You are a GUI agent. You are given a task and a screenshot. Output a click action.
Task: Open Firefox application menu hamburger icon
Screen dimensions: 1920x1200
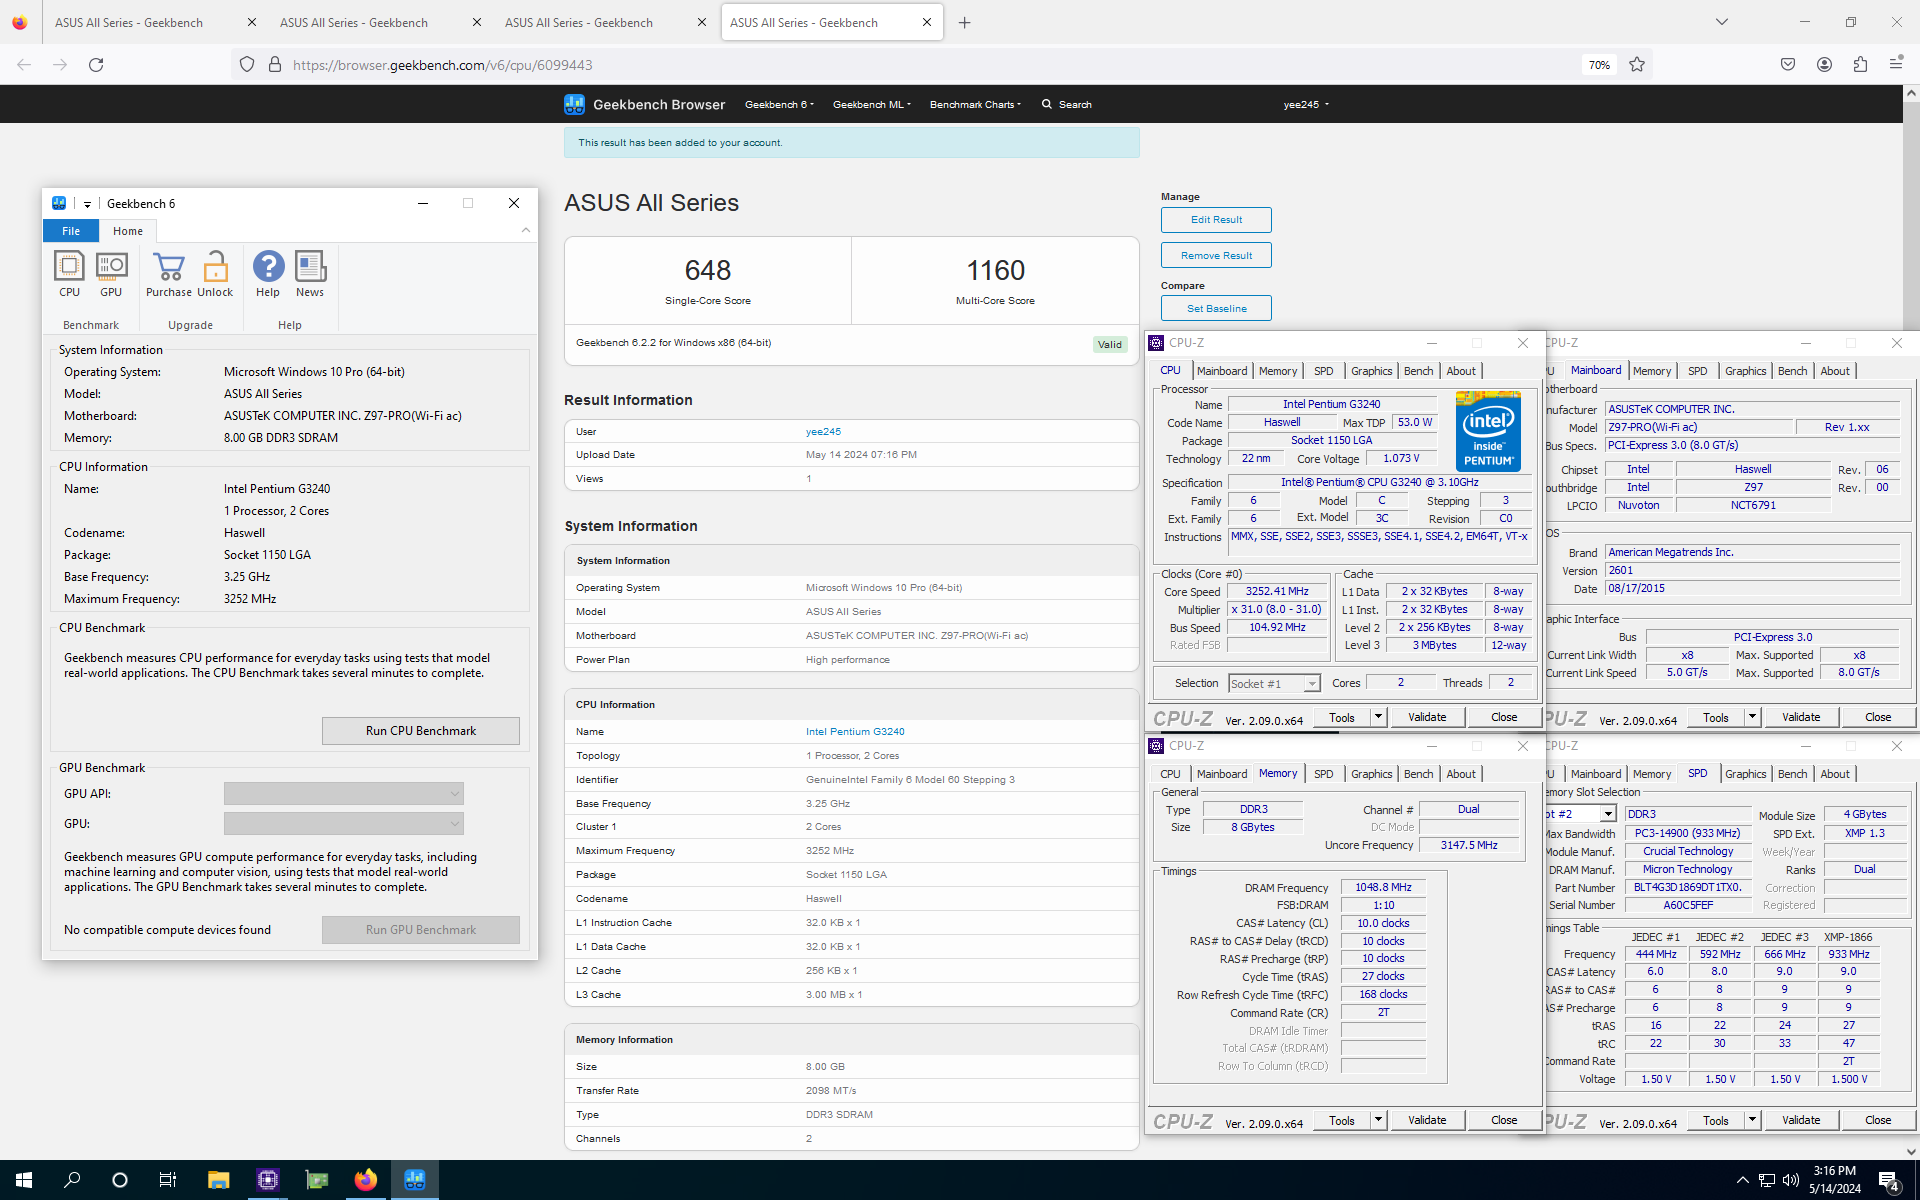[1896, 64]
